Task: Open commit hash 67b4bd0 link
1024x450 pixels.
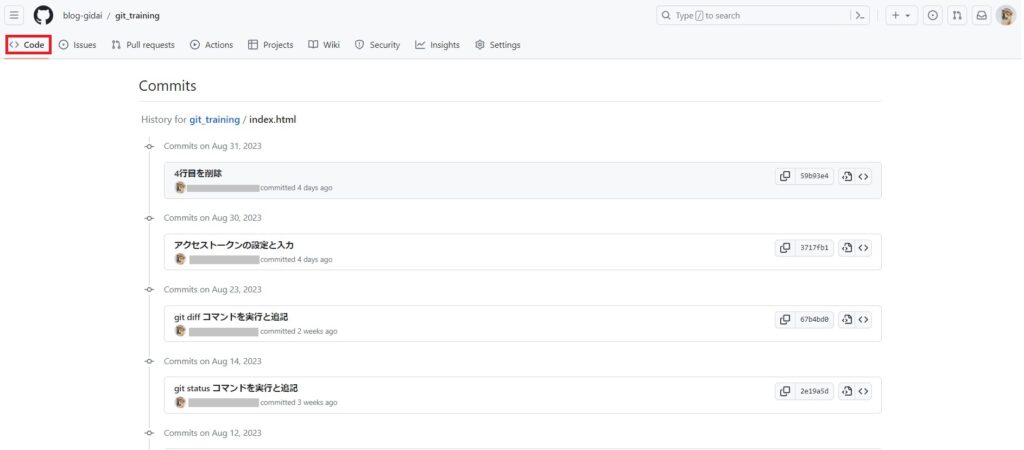Action: [x=814, y=320]
